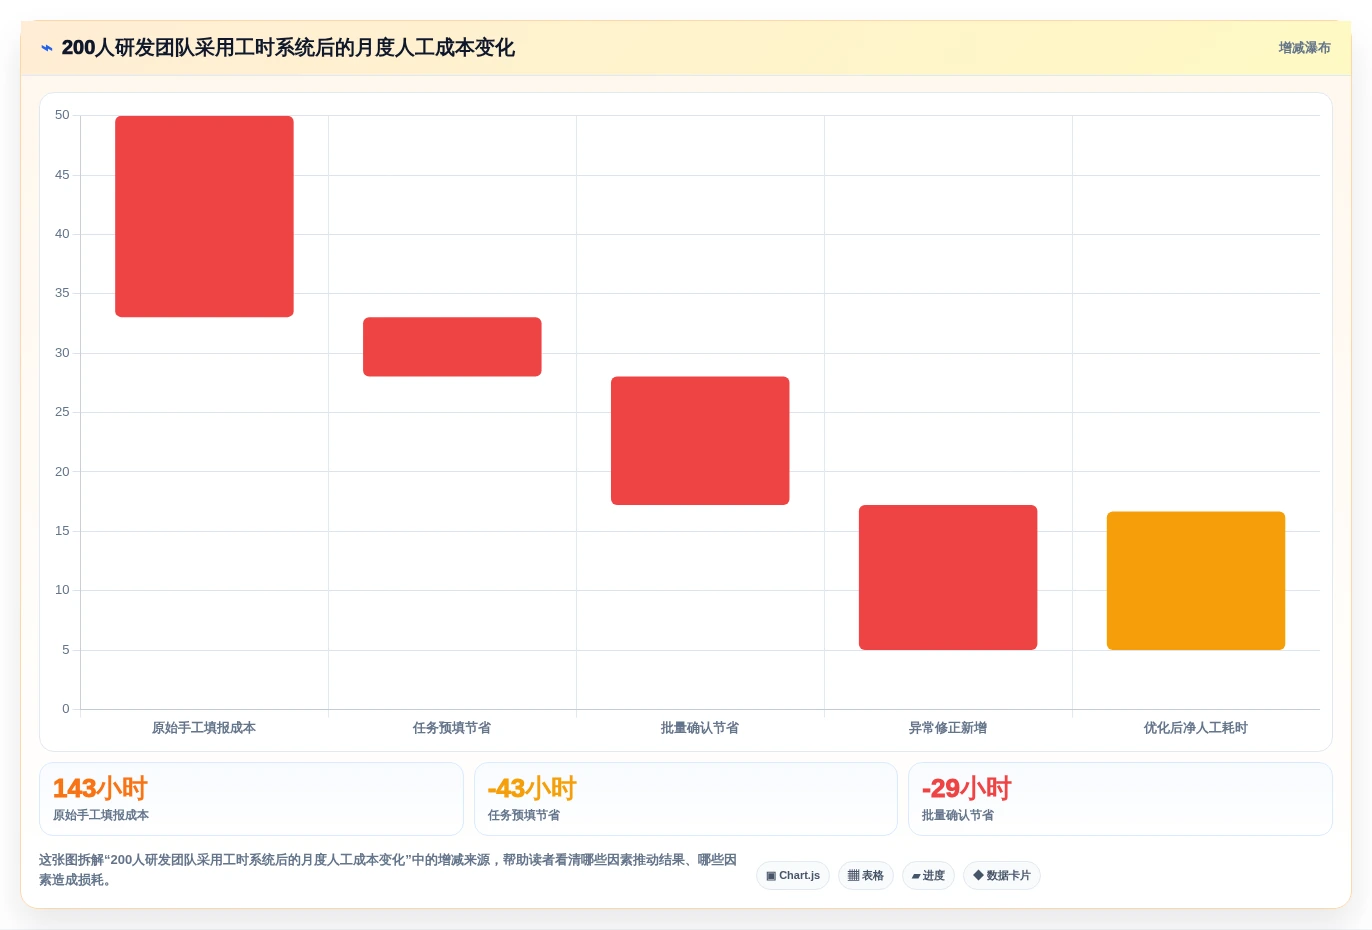
Task: Click the 表格 tag
Action: pyautogui.click(x=866, y=876)
